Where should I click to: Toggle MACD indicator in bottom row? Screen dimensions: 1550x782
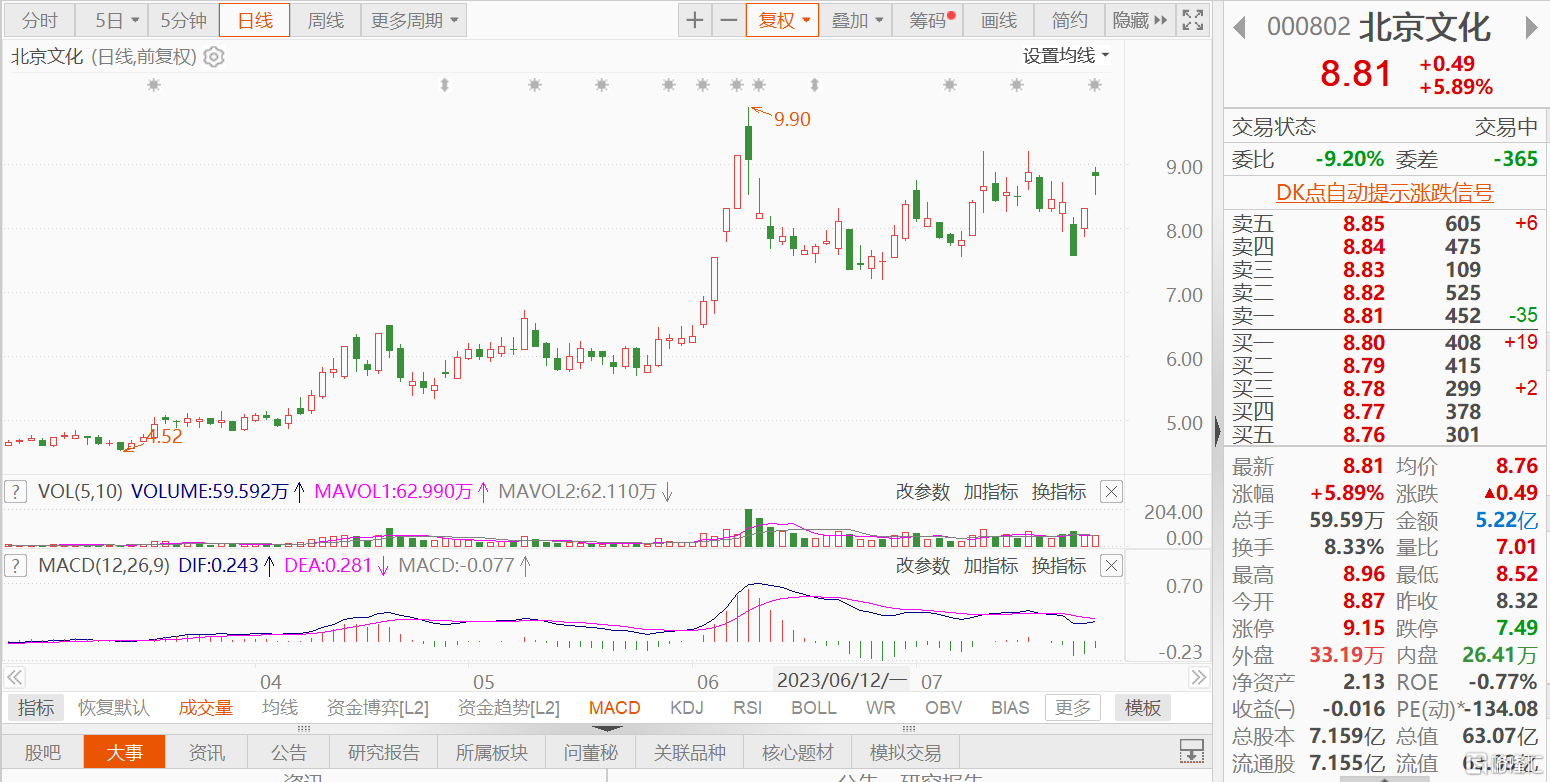(x=614, y=708)
